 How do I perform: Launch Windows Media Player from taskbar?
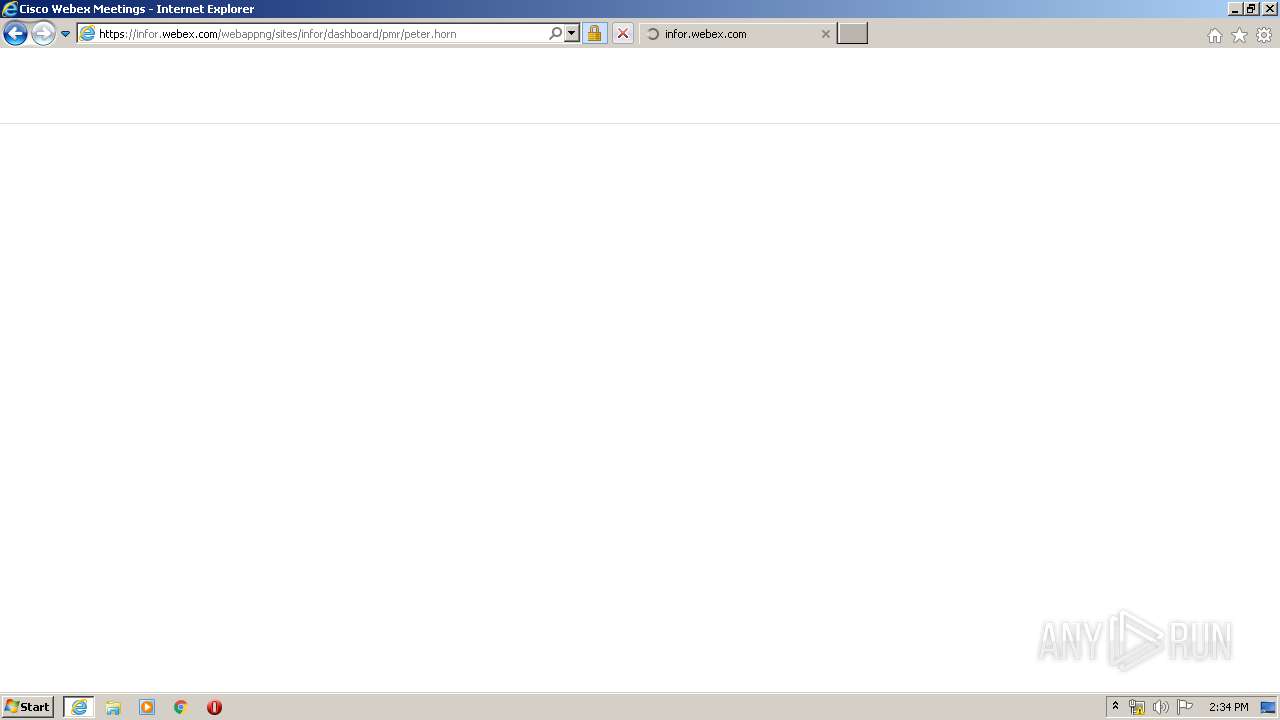click(x=147, y=707)
